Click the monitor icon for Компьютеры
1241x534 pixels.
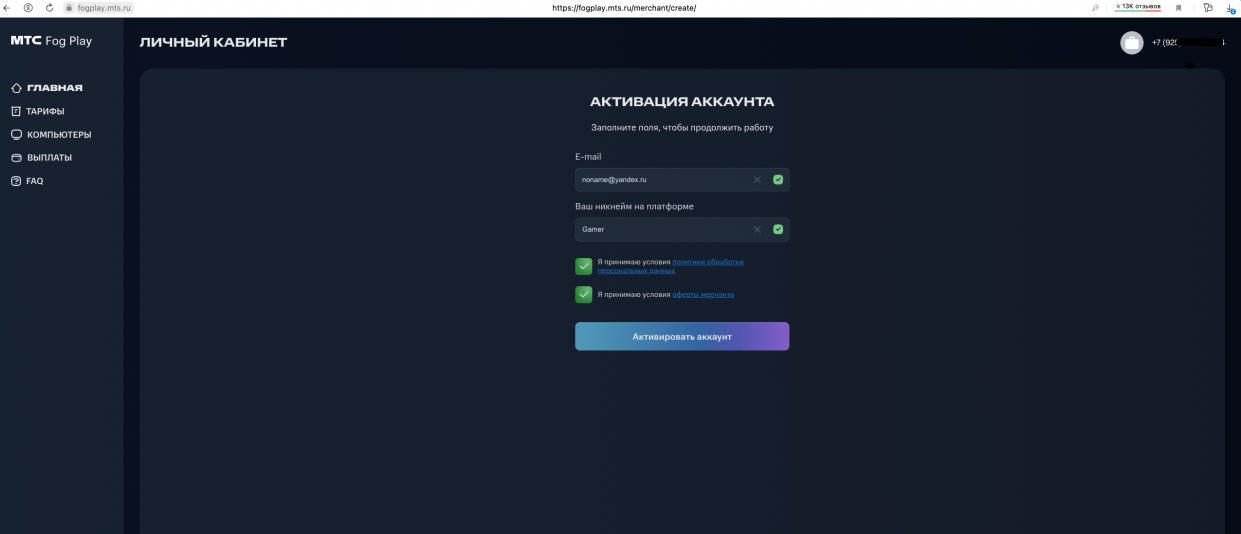pos(16,135)
